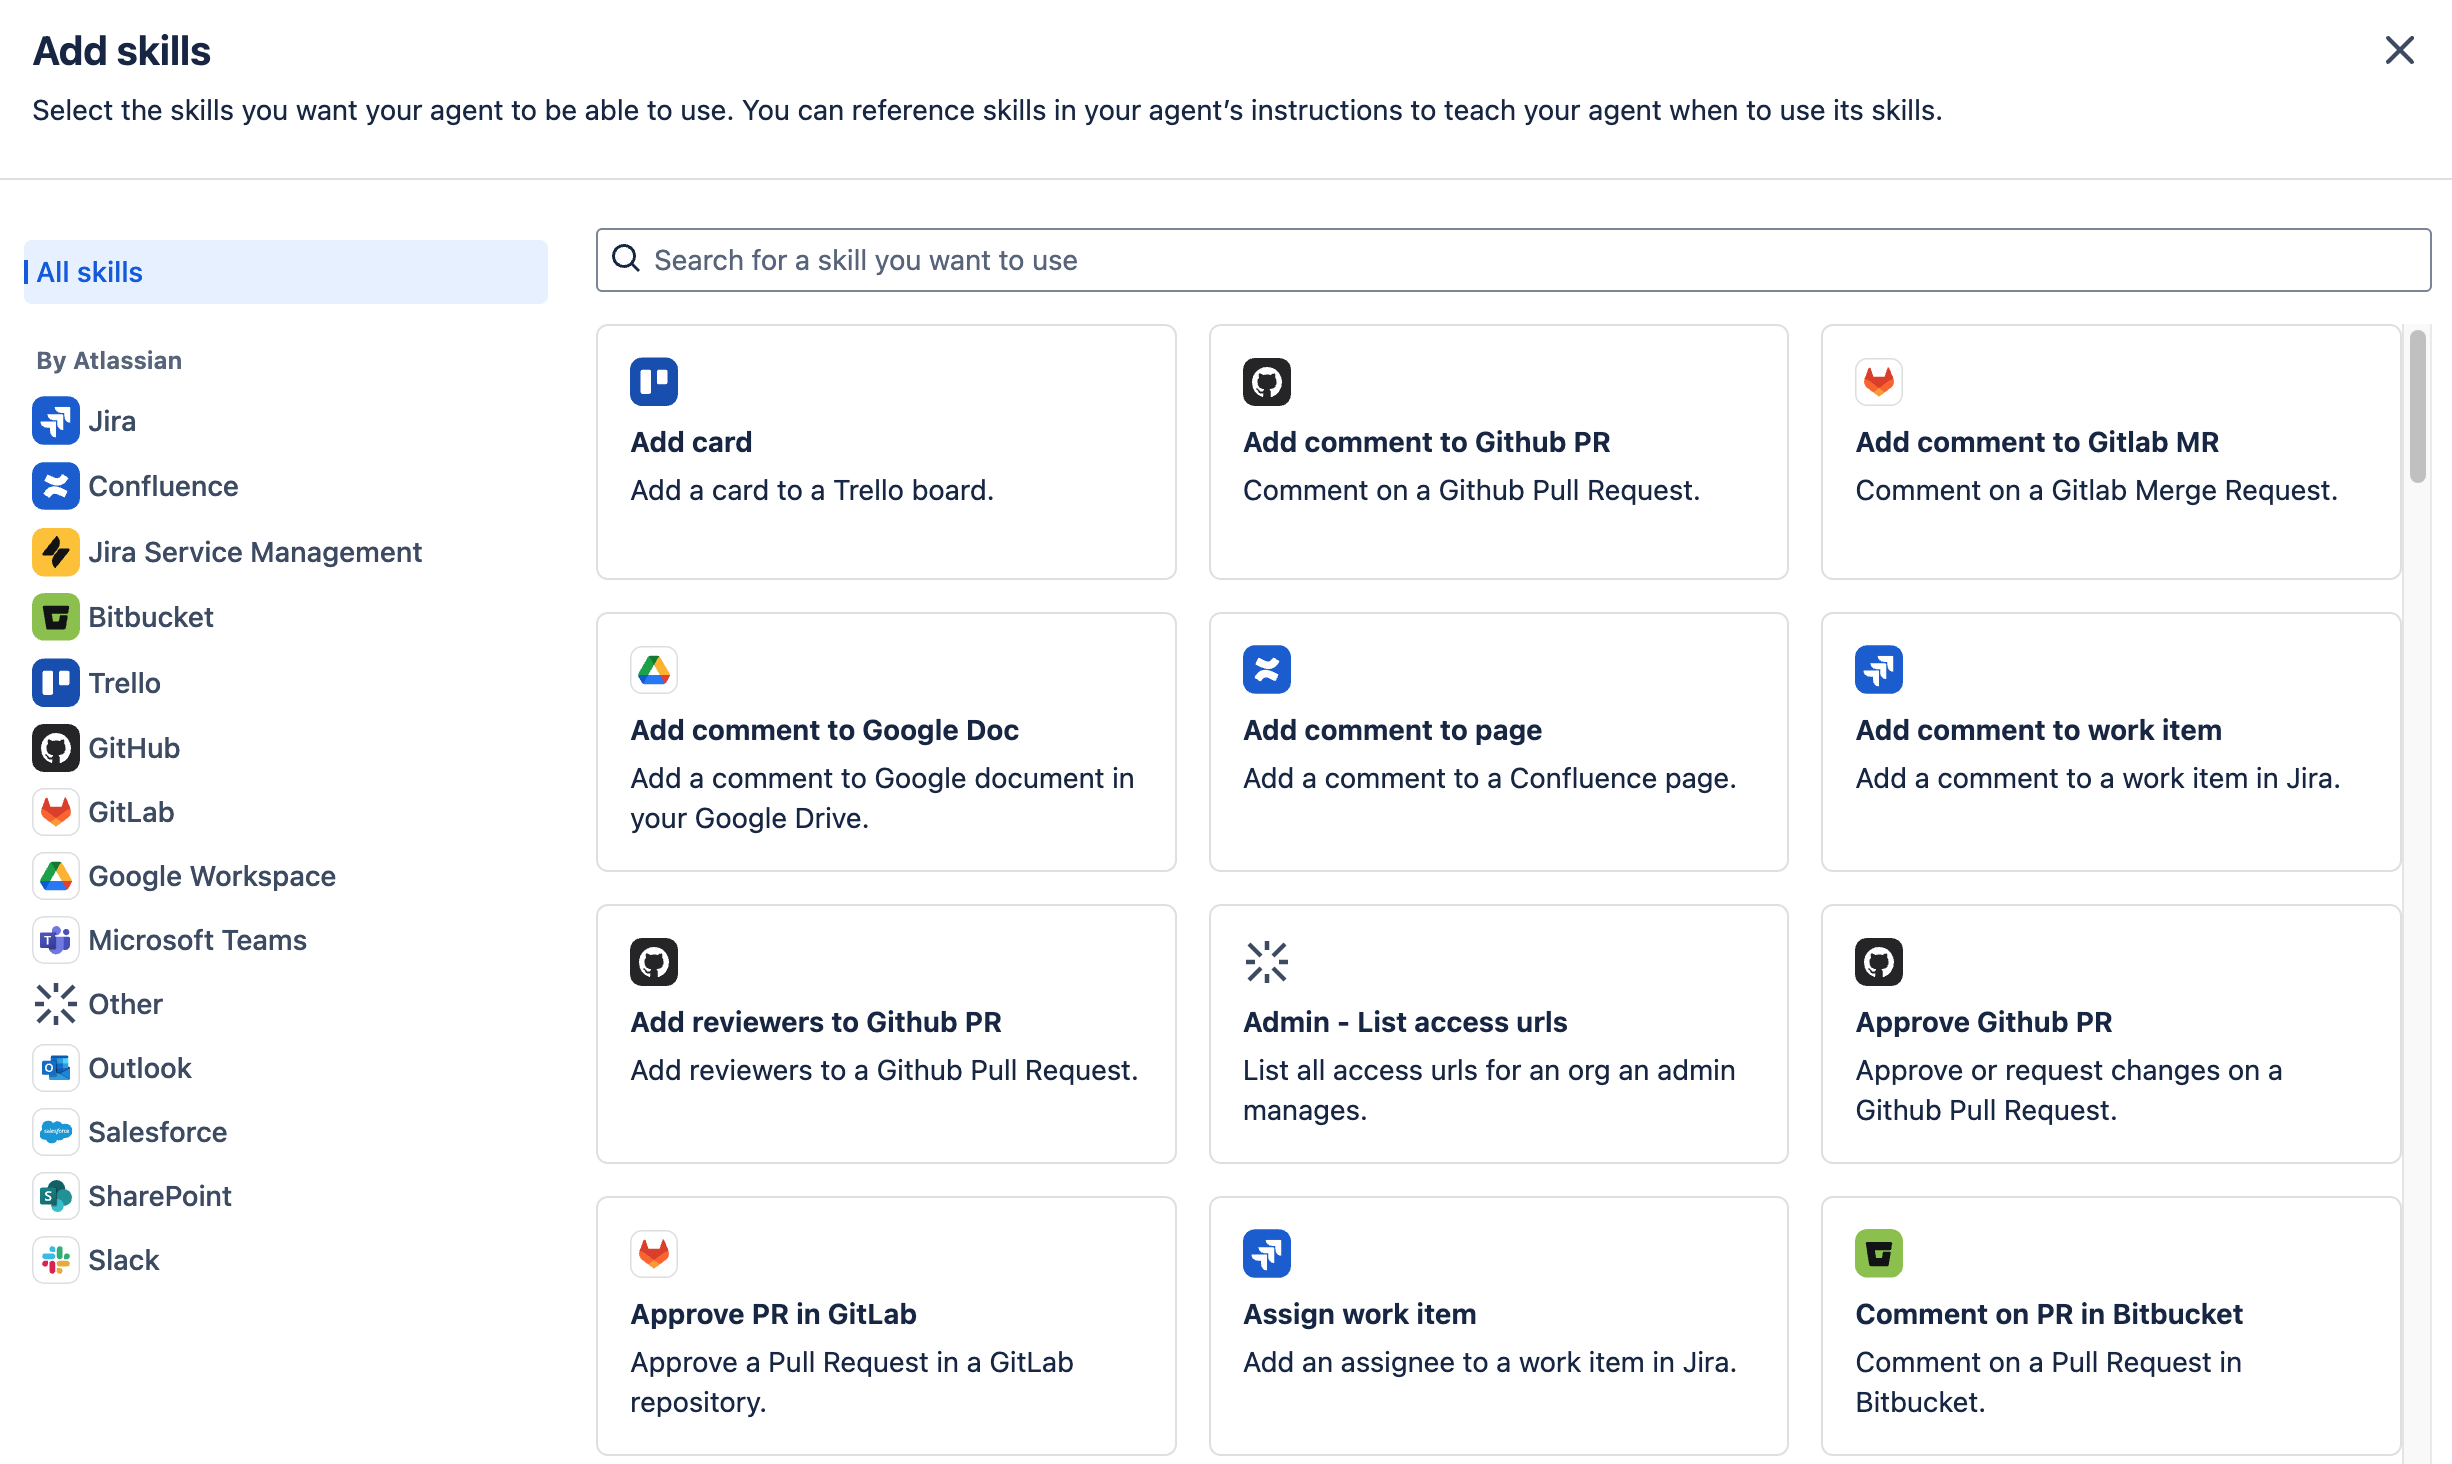
Task: Close the Add skills dialog
Action: 2399,50
